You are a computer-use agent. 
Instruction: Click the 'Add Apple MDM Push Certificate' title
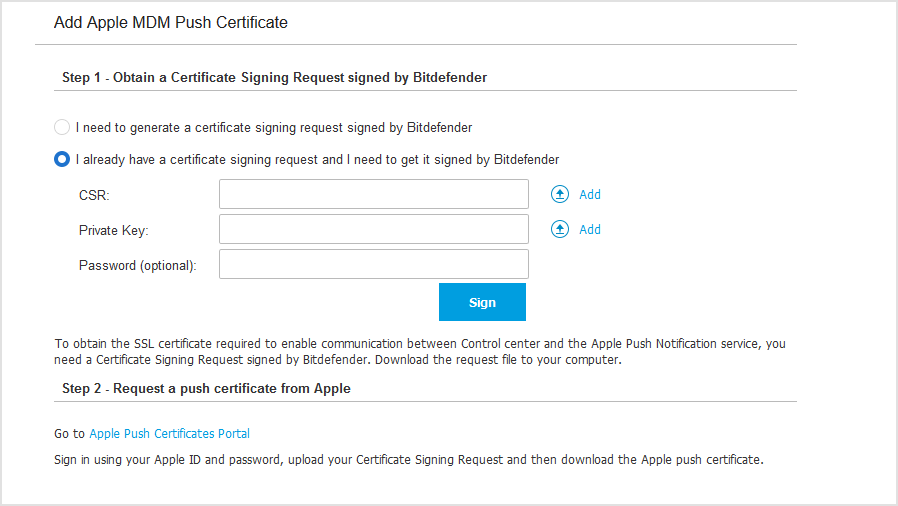tap(170, 22)
